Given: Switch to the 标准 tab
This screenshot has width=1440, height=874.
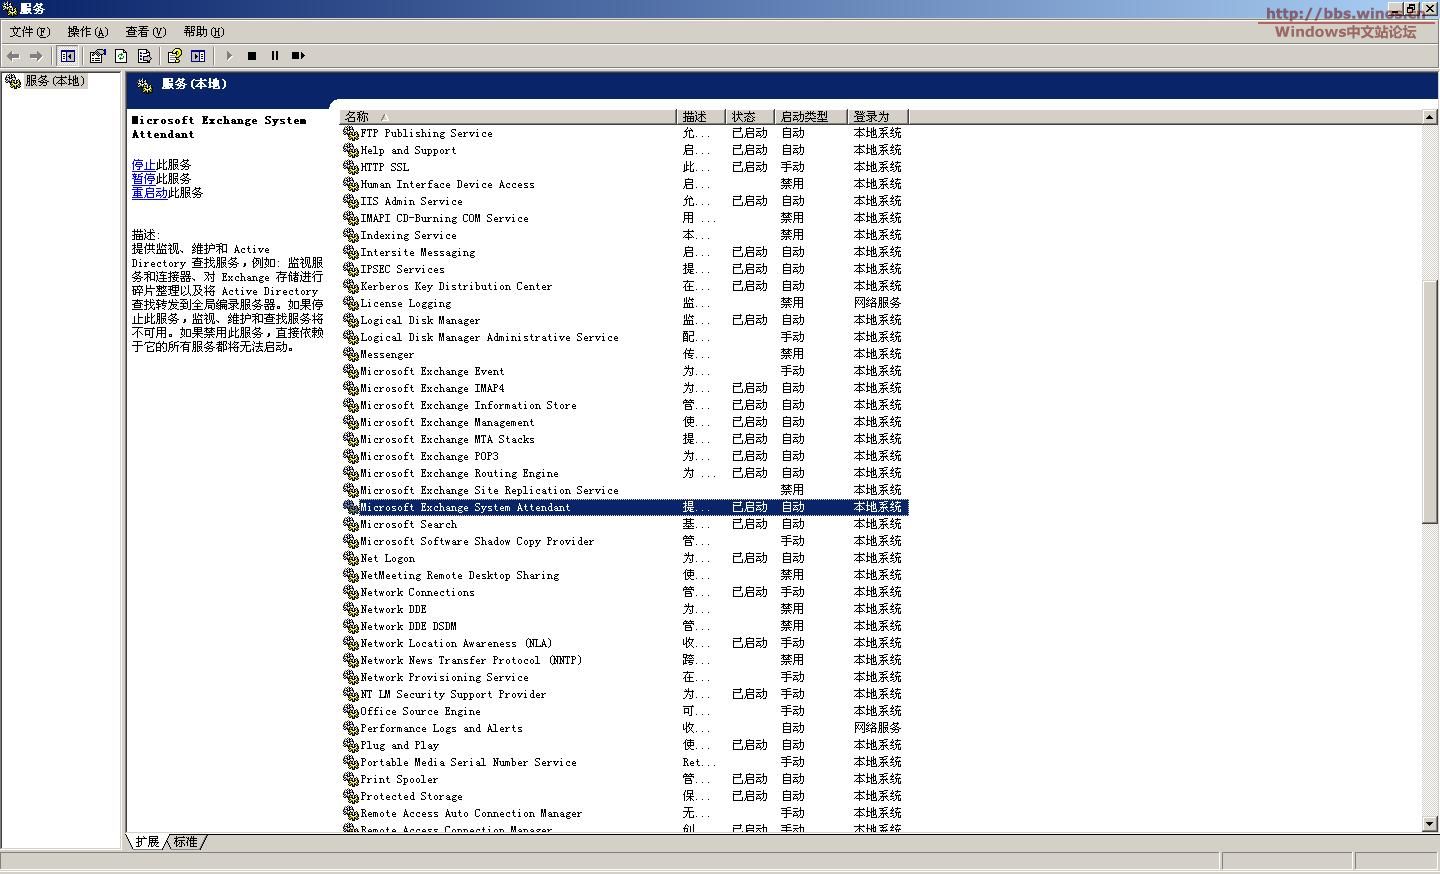Looking at the screenshot, I should [186, 842].
